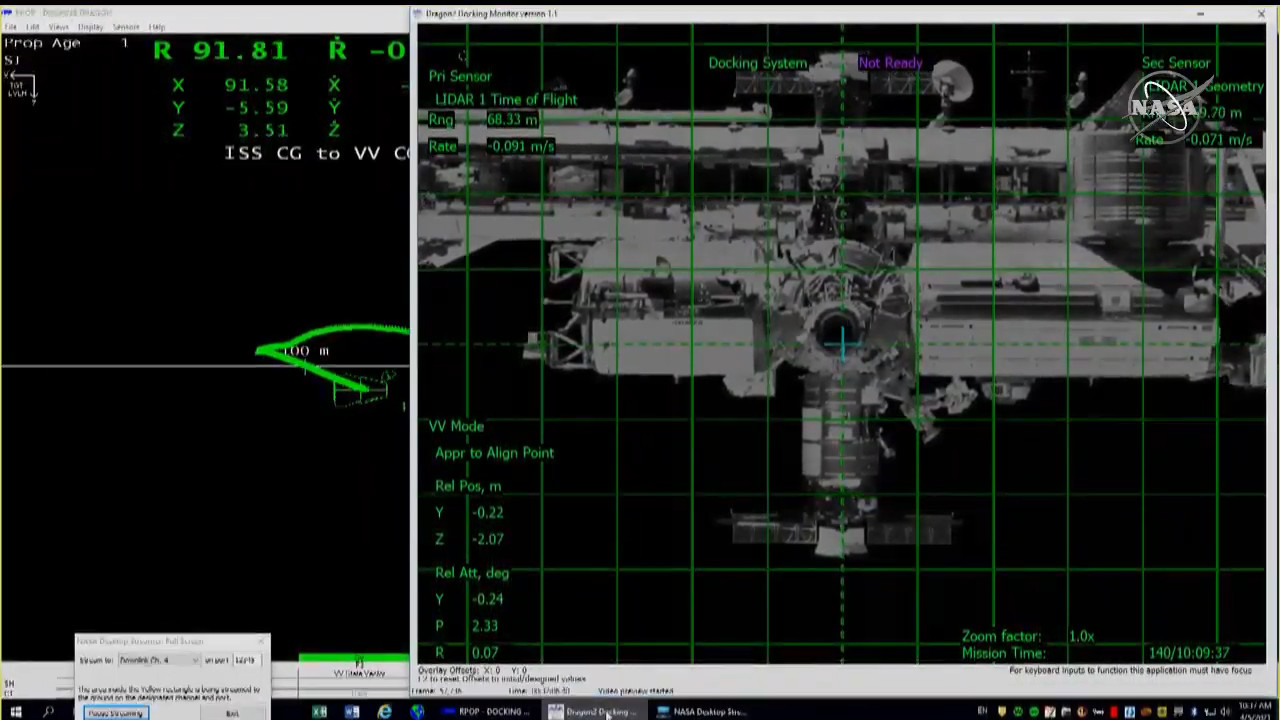This screenshot has width=1280, height=720.
Task: Open the File menu in RPOP
Action: coord(10,26)
